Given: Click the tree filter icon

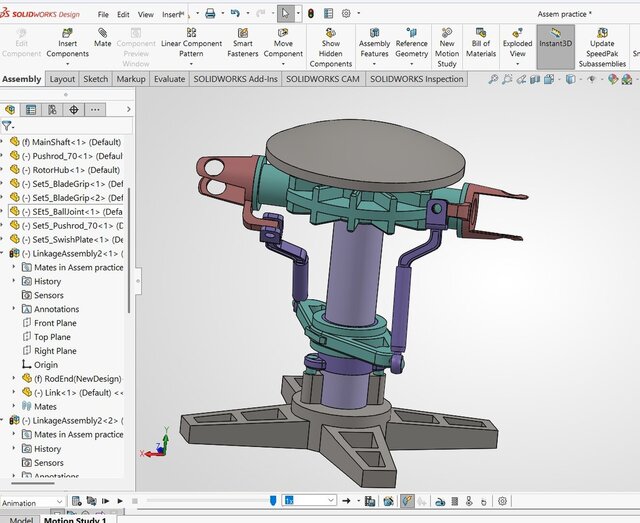Looking at the screenshot, I should [x=7, y=126].
